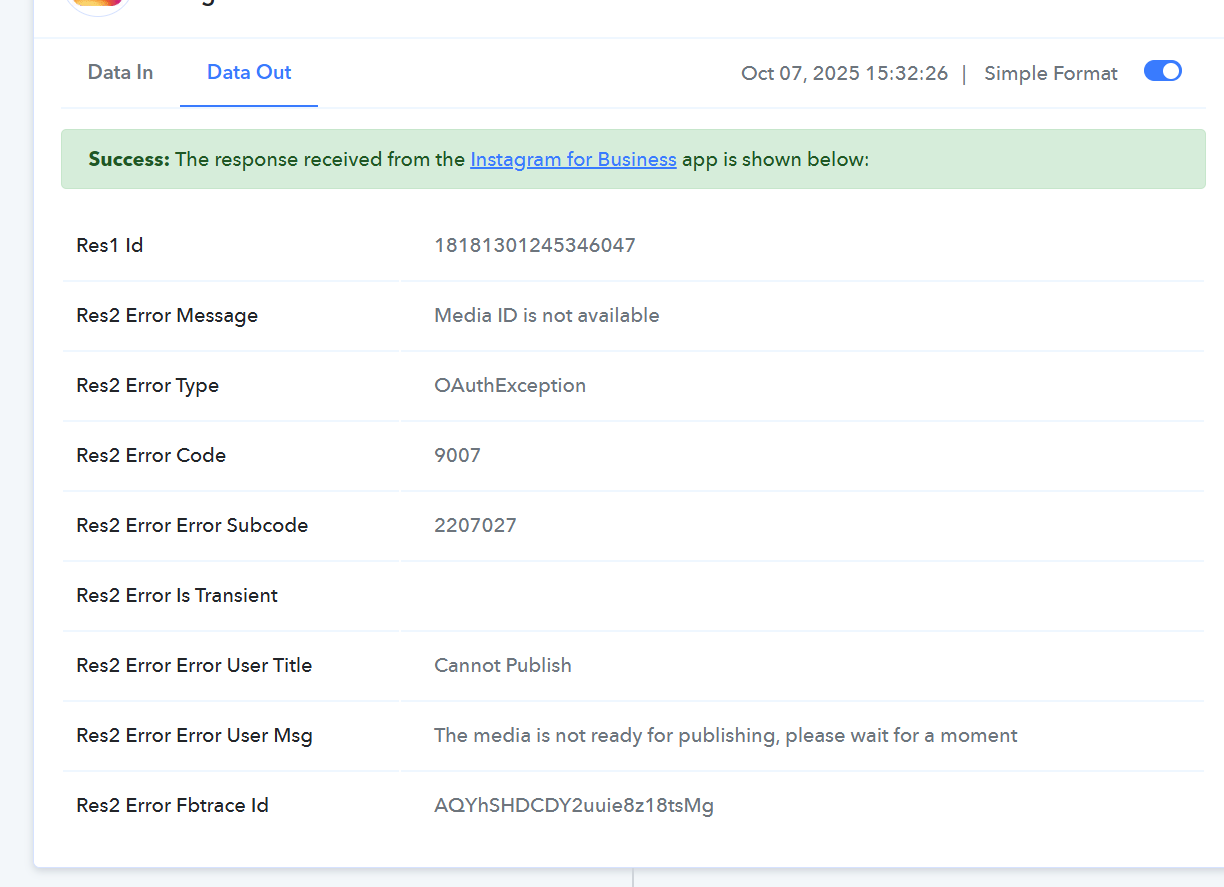This screenshot has width=1224, height=887.
Task: Click the Res2 Error Error User Title label
Action: [x=194, y=666]
